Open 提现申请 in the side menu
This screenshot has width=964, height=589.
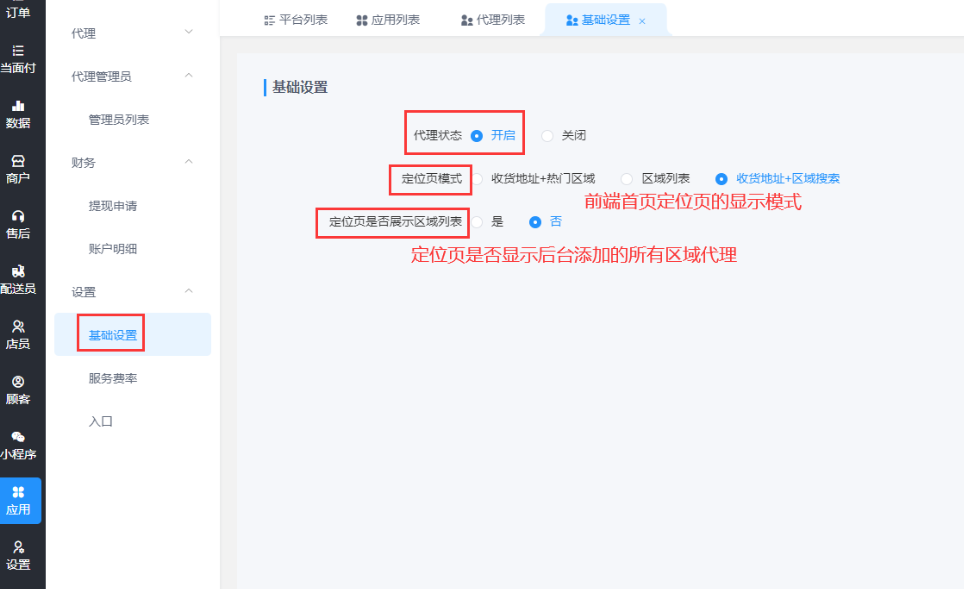pyautogui.click(x=113, y=206)
